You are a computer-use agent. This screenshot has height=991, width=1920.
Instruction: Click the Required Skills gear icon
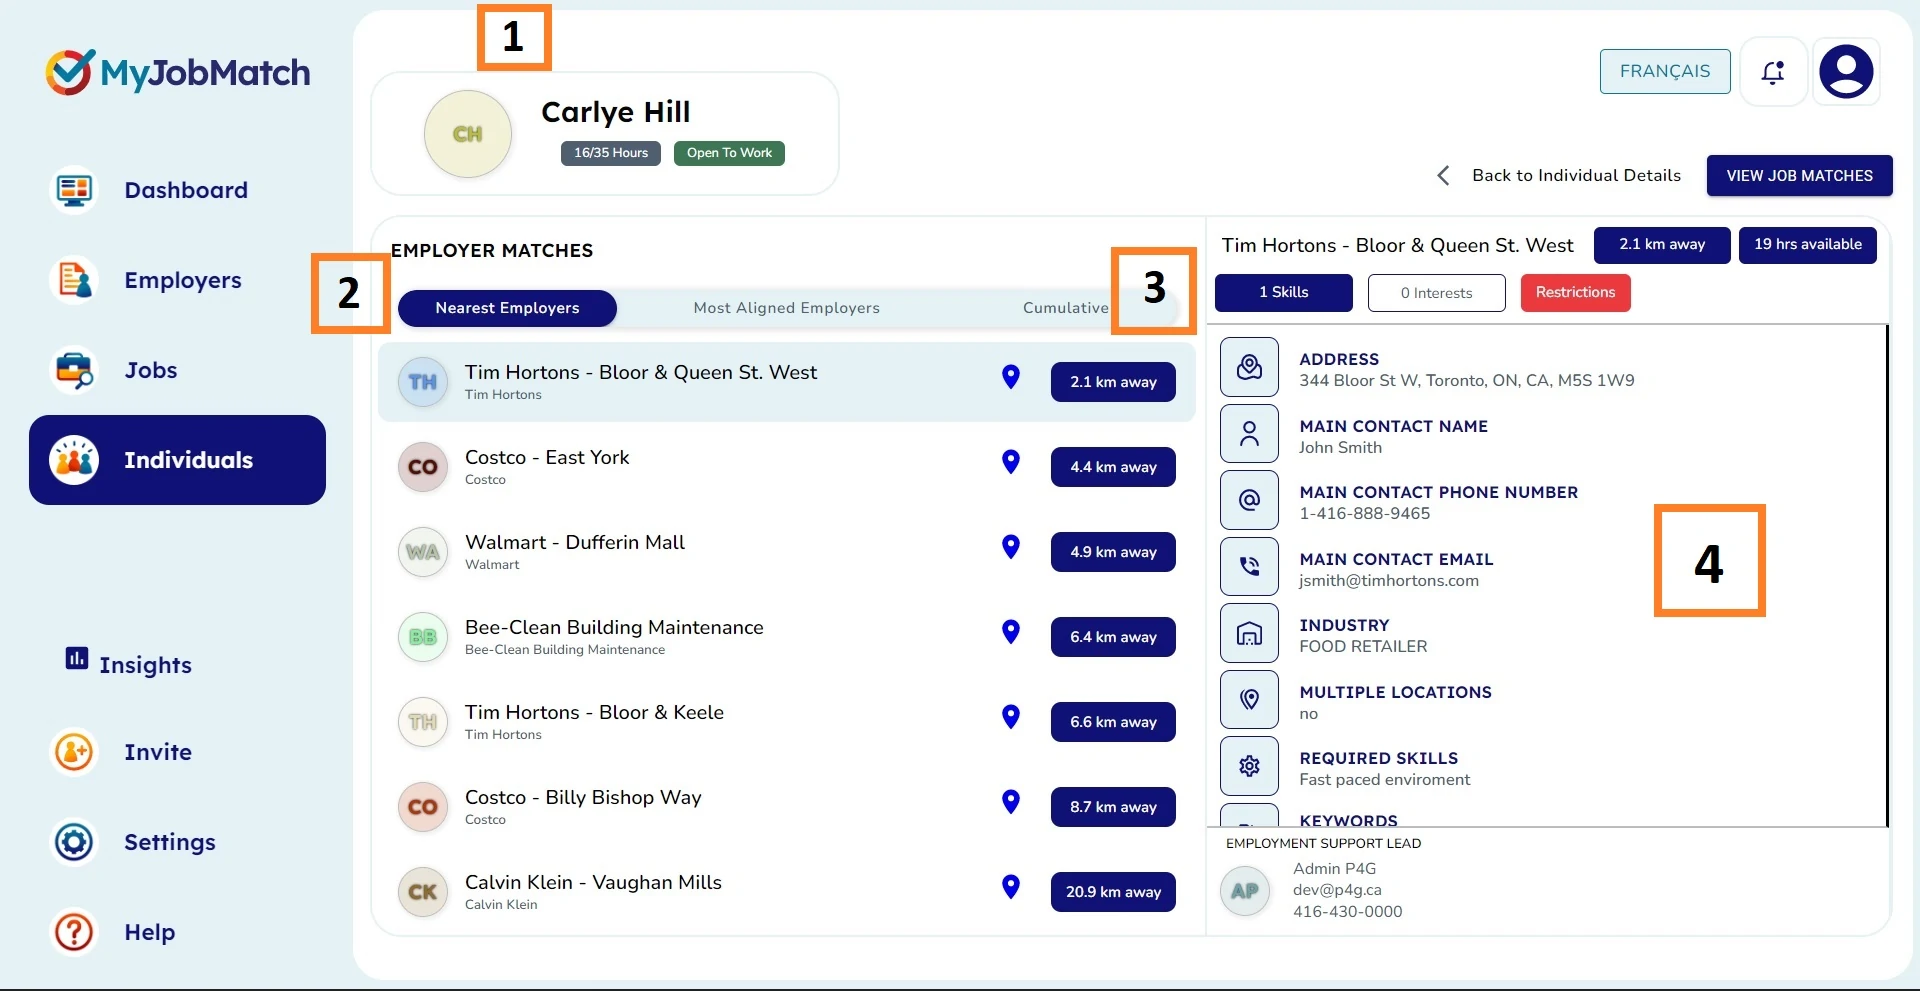[1249, 766]
